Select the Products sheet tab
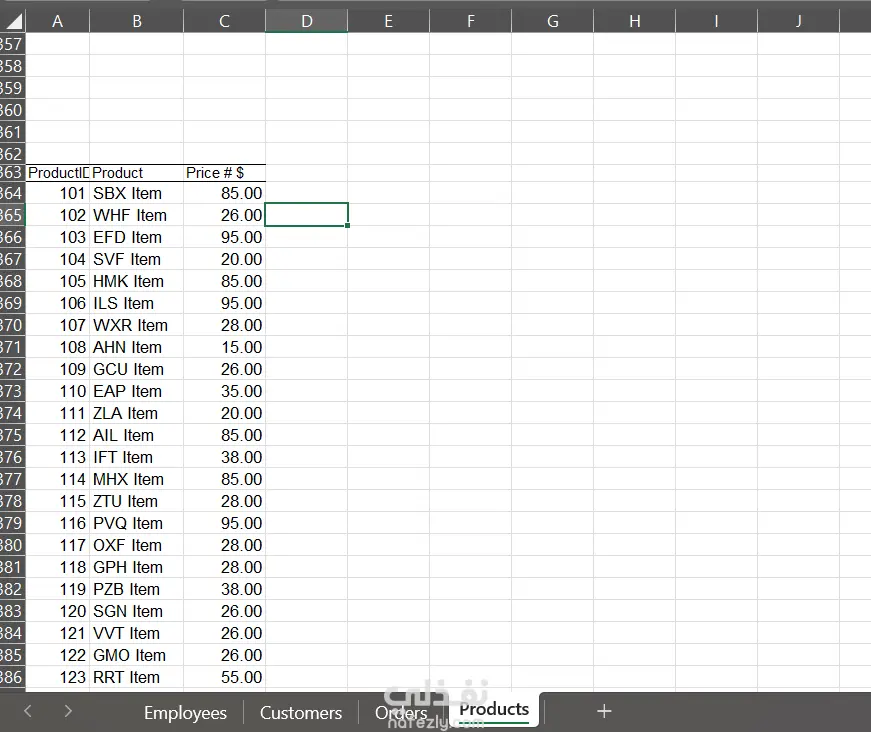This screenshot has width=871, height=732. point(494,709)
